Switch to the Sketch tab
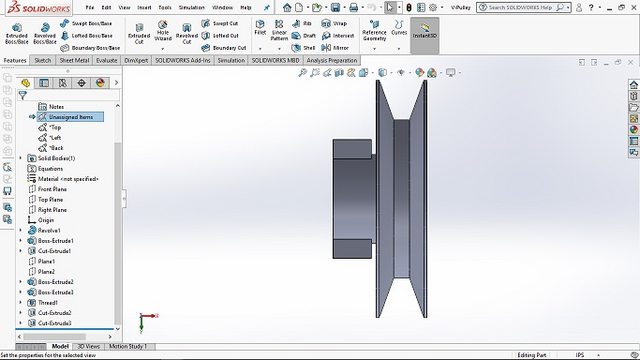This screenshot has height=360, width=640. coord(42,60)
